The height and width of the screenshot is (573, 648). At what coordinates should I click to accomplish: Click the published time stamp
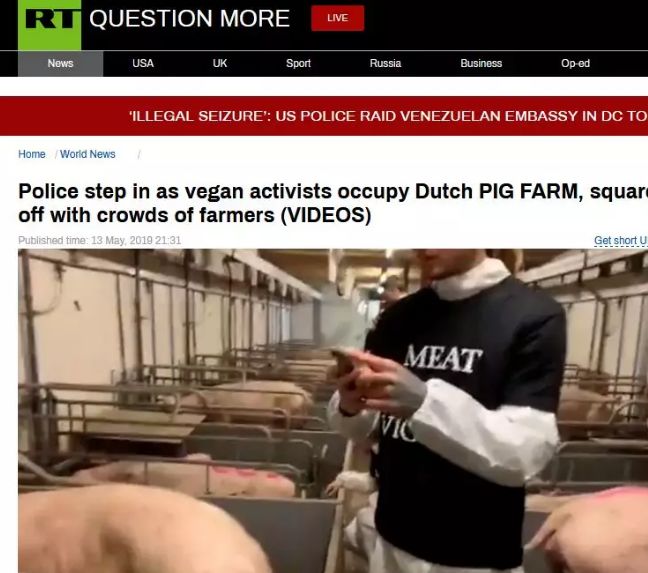click(100, 240)
